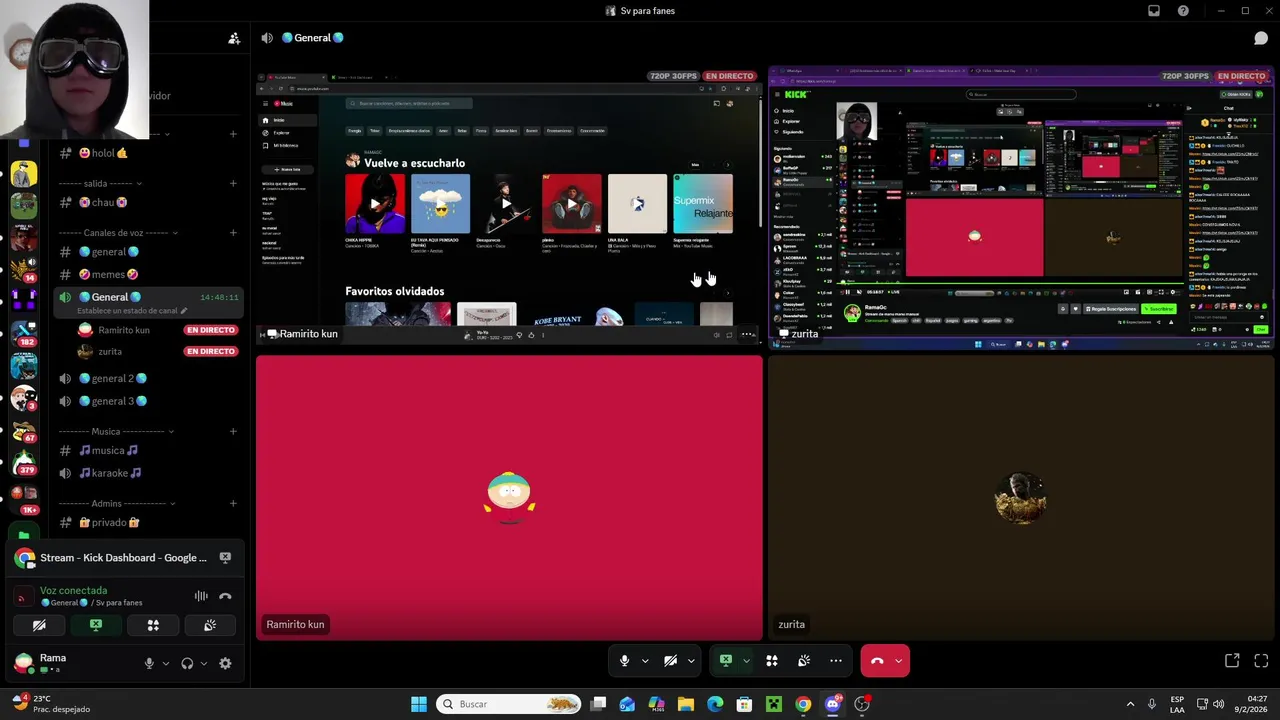Add channel to salida category
The image size is (1280, 720).
[x=233, y=184]
